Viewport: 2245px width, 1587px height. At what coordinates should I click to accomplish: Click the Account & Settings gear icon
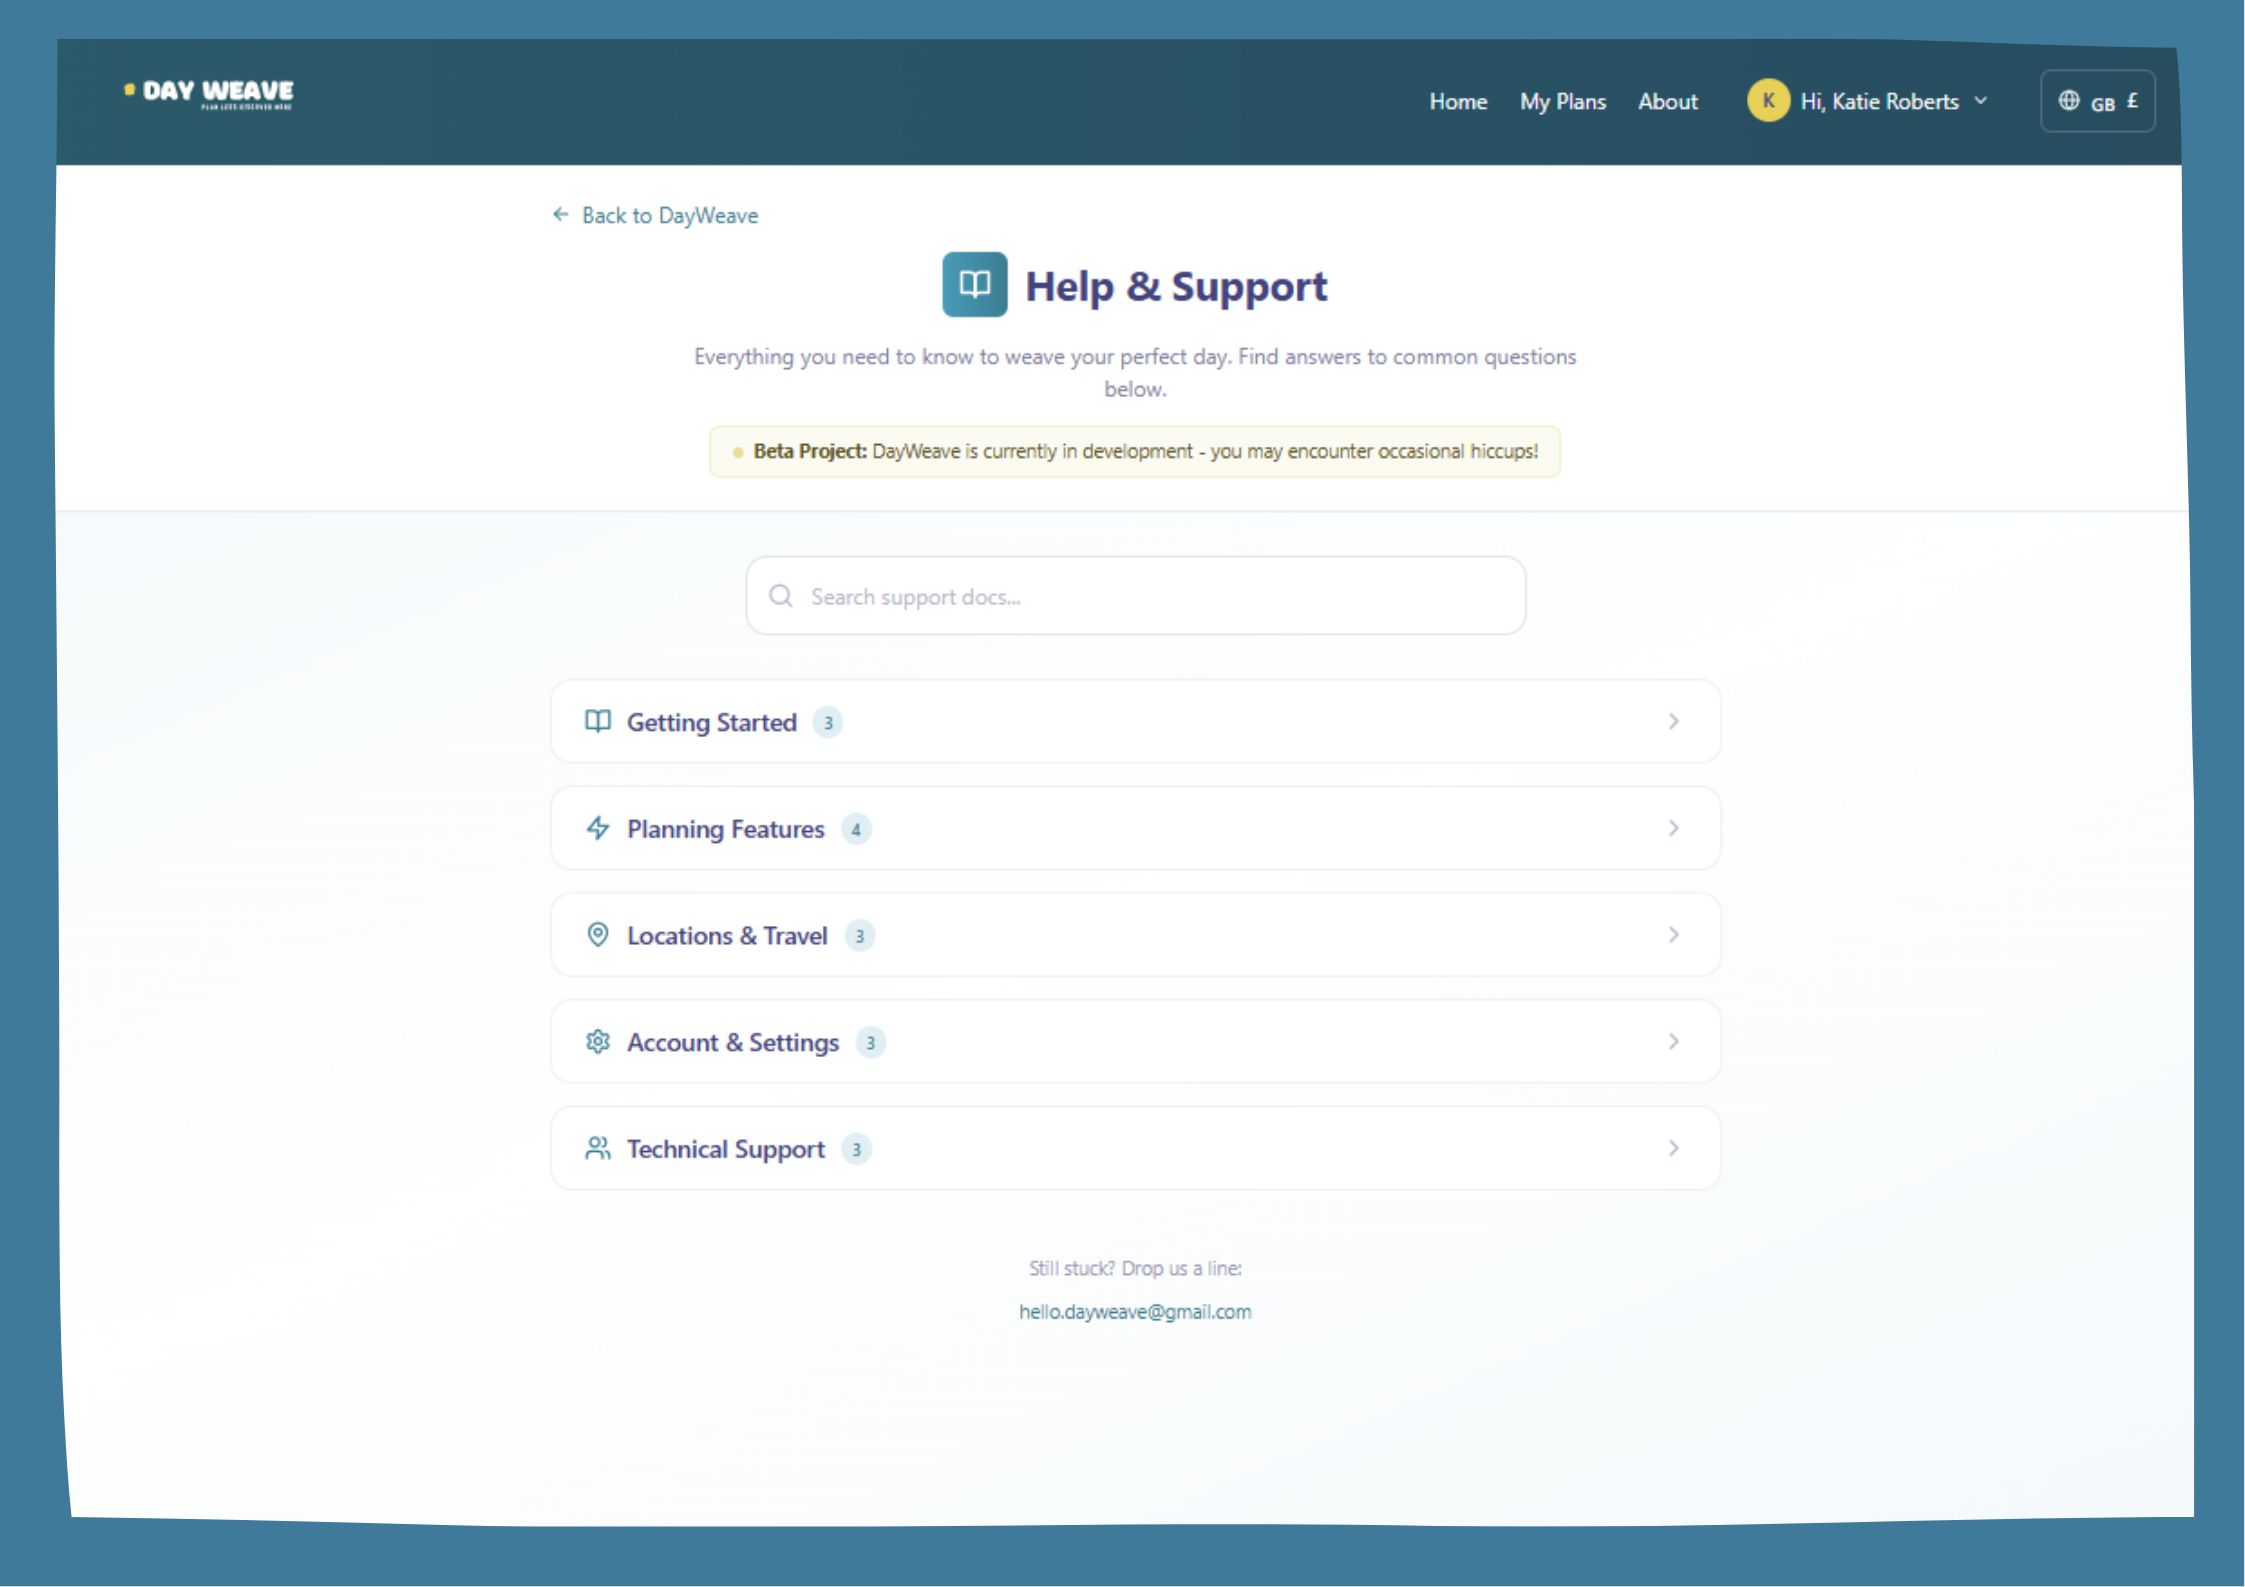(x=598, y=1042)
